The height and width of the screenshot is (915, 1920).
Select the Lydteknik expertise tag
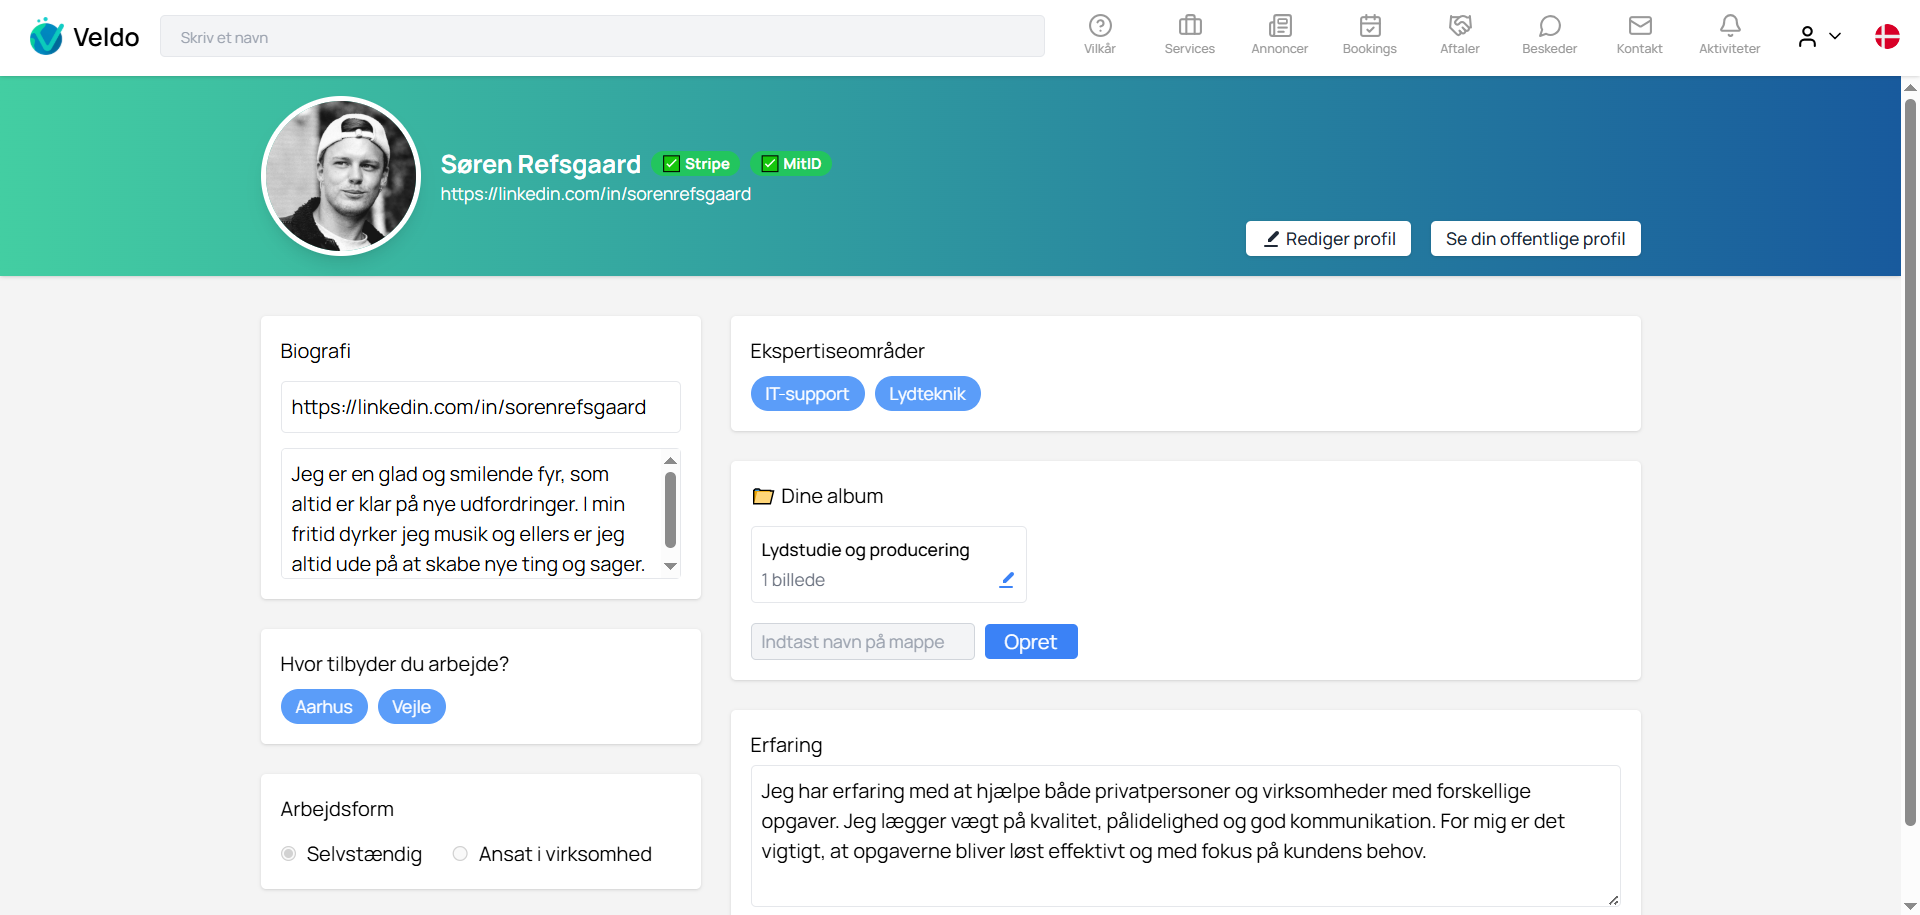tap(927, 394)
